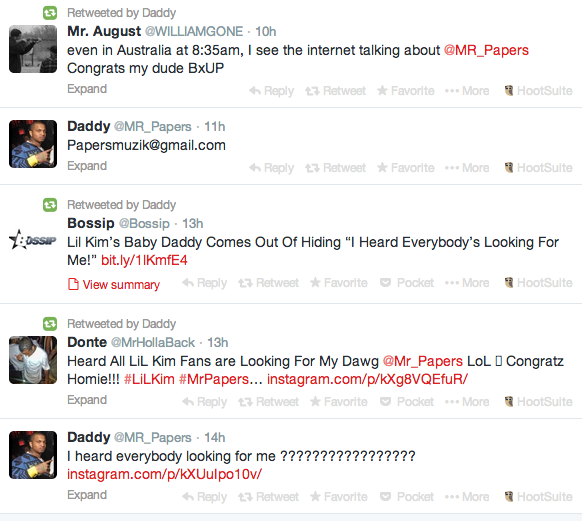Favorite Donte's Lil Kim fans tweet
Image resolution: width=582 pixels, height=521 pixels.
coord(339,402)
